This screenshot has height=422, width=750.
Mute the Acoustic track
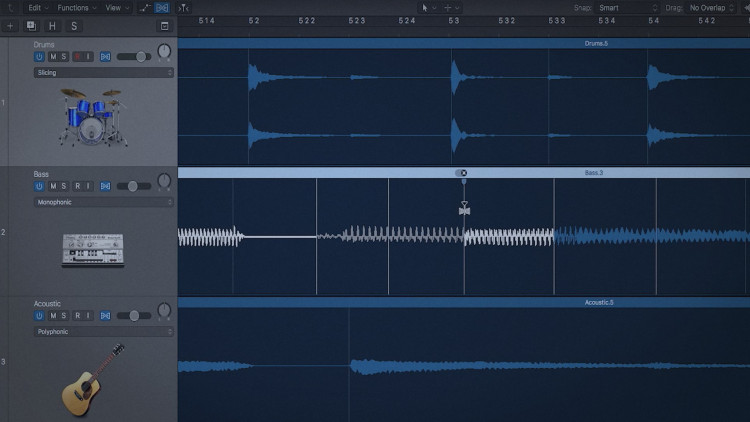[53, 316]
